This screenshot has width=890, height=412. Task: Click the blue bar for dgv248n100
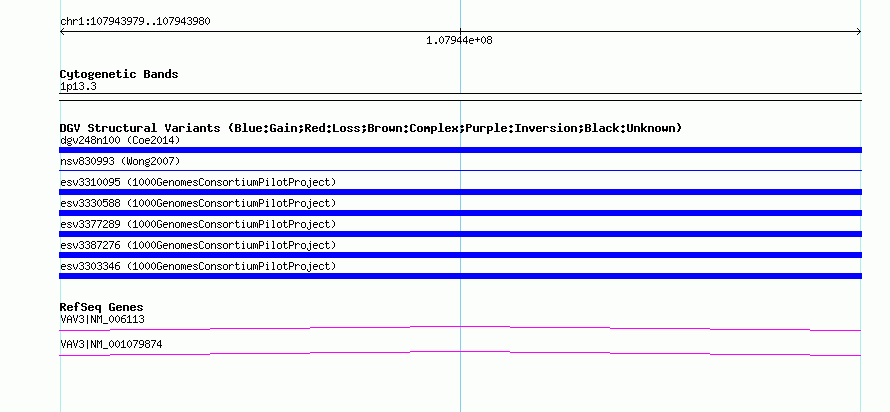pyautogui.click(x=460, y=150)
